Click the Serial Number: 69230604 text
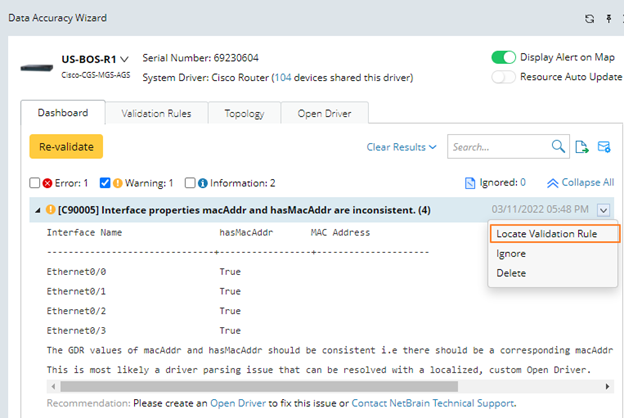The image size is (624, 418). click(201, 58)
